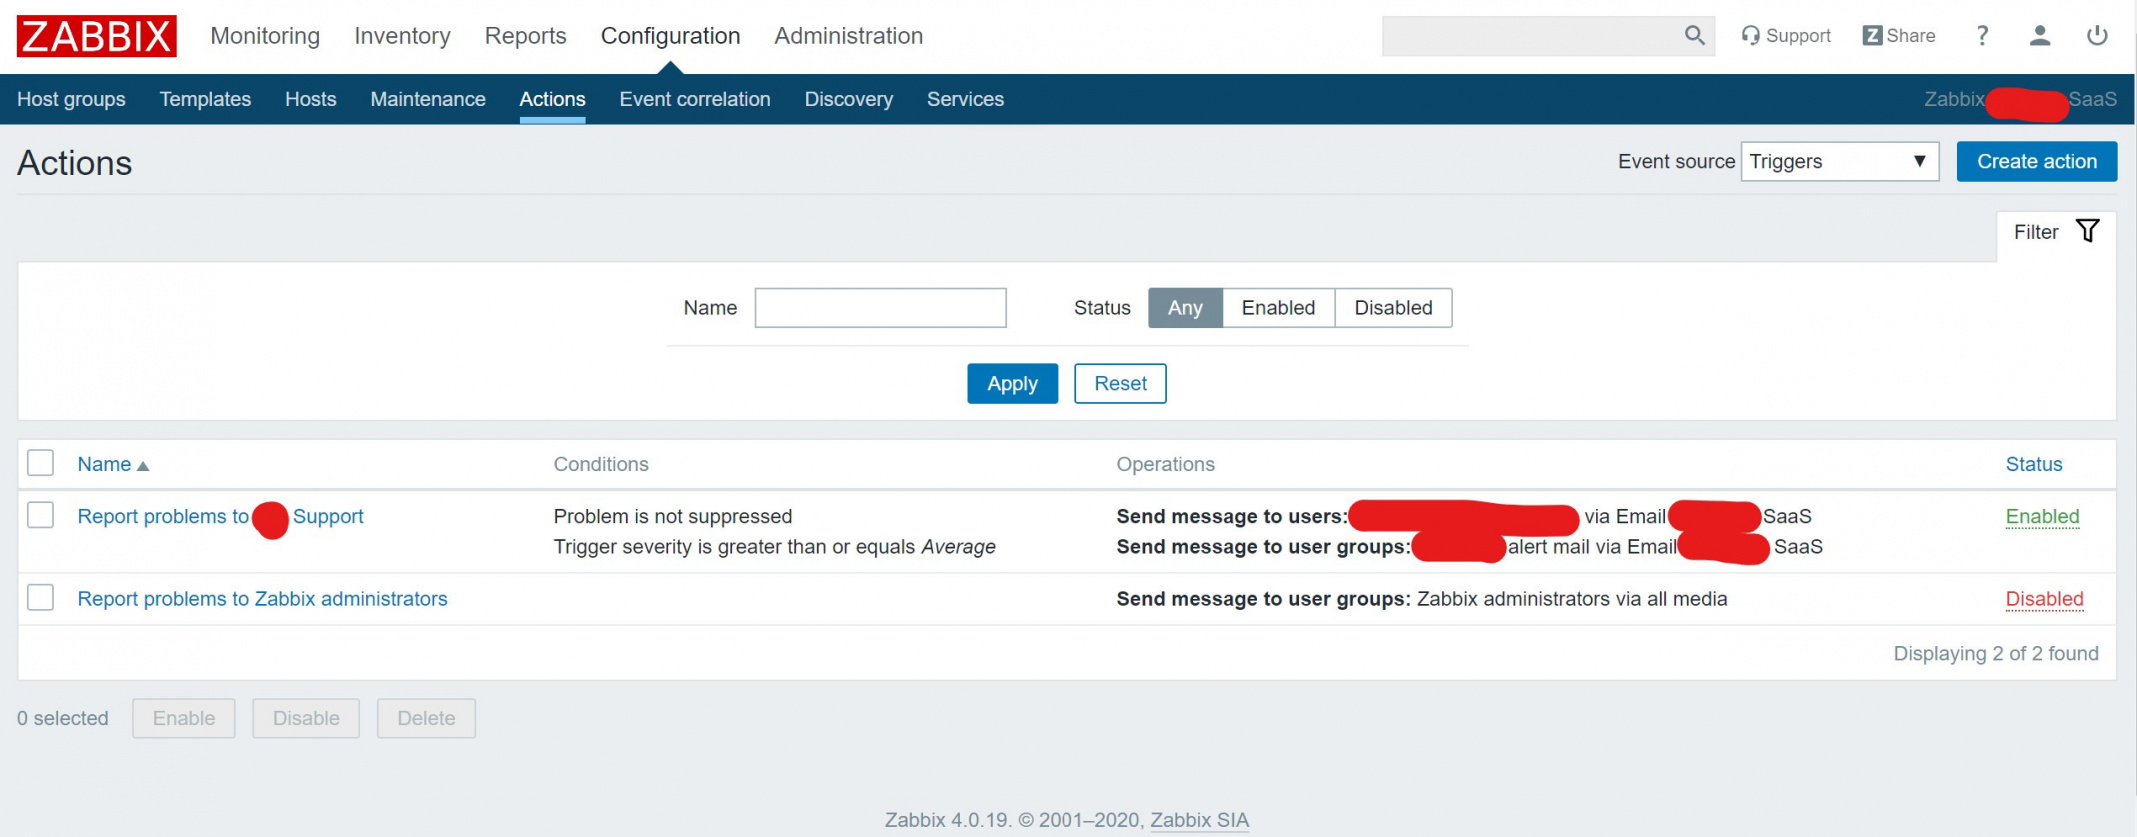Check the Zabbix administrators action row
2137x837 pixels.
point(41,597)
